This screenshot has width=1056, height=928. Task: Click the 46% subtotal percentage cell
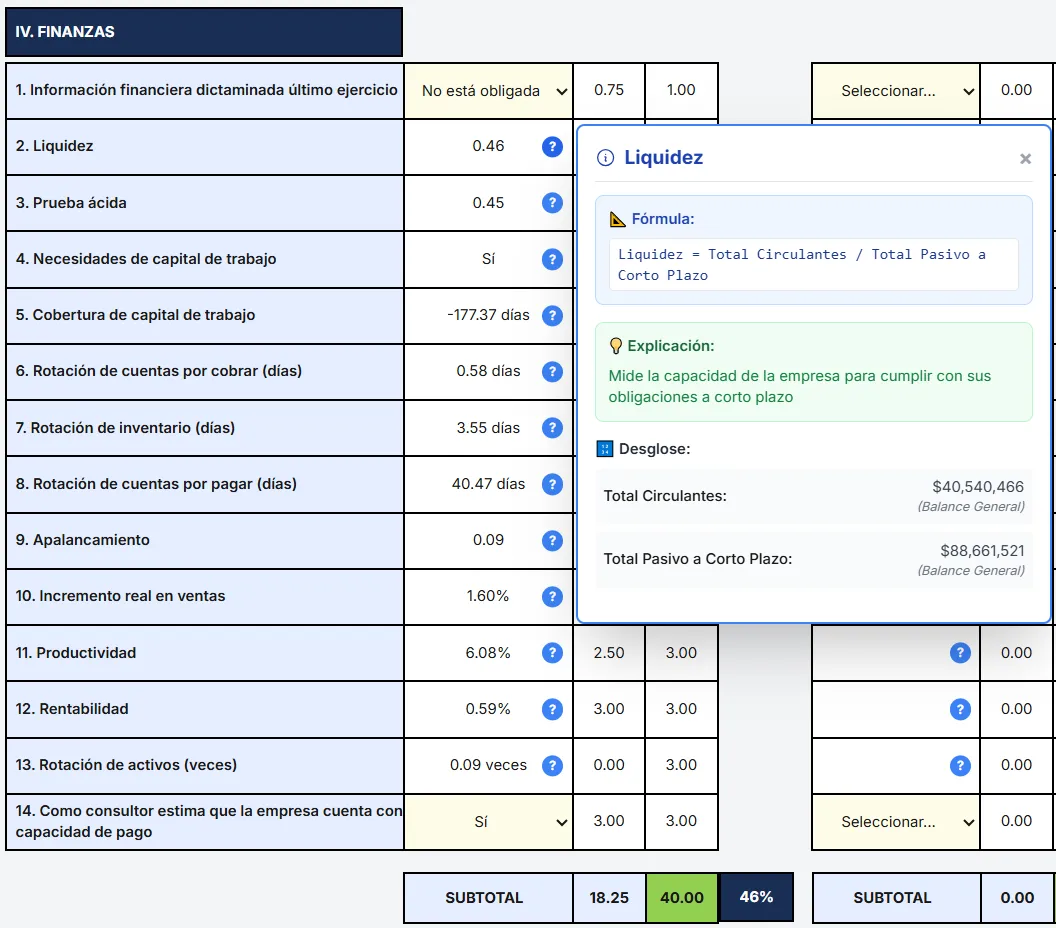(756, 898)
